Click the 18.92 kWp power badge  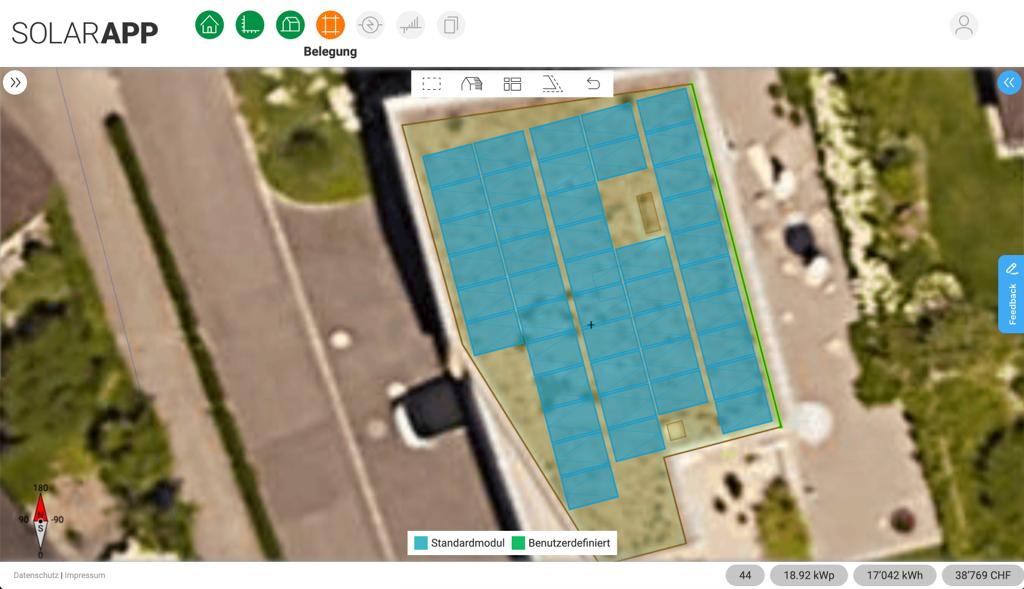pos(809,575)
